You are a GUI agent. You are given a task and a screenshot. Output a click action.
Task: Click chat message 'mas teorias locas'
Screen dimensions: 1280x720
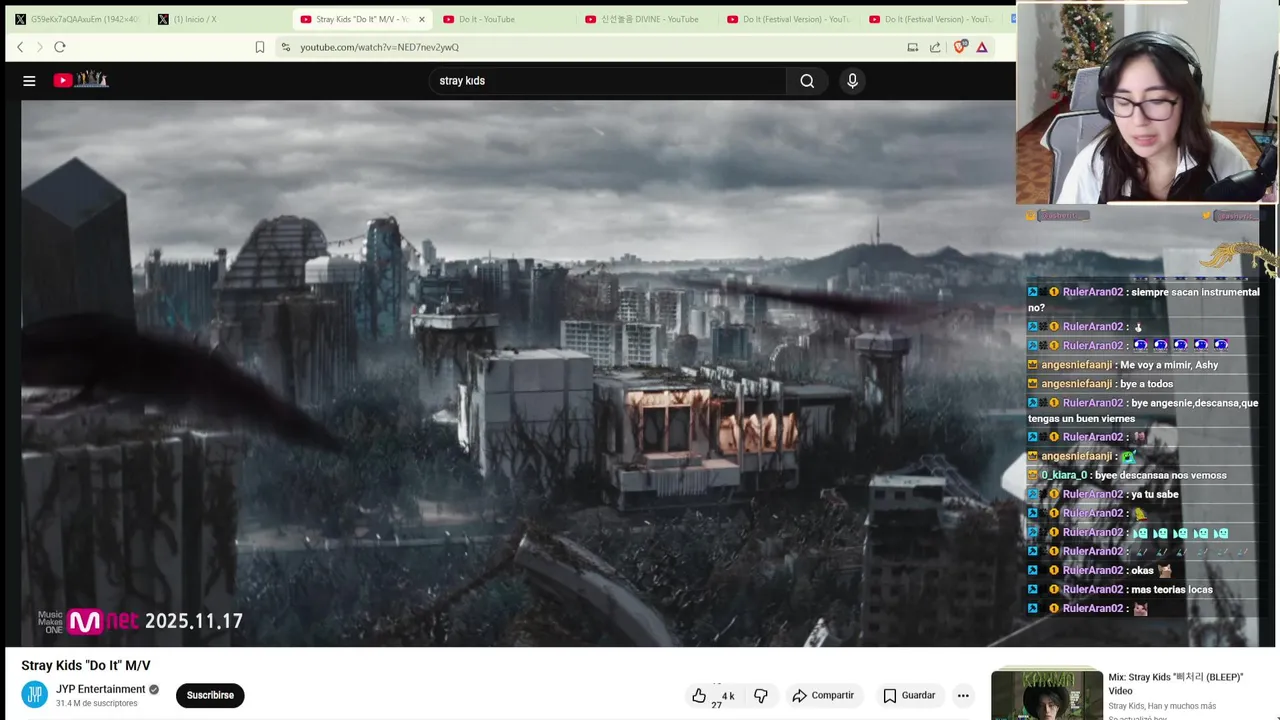[1172, 589]
